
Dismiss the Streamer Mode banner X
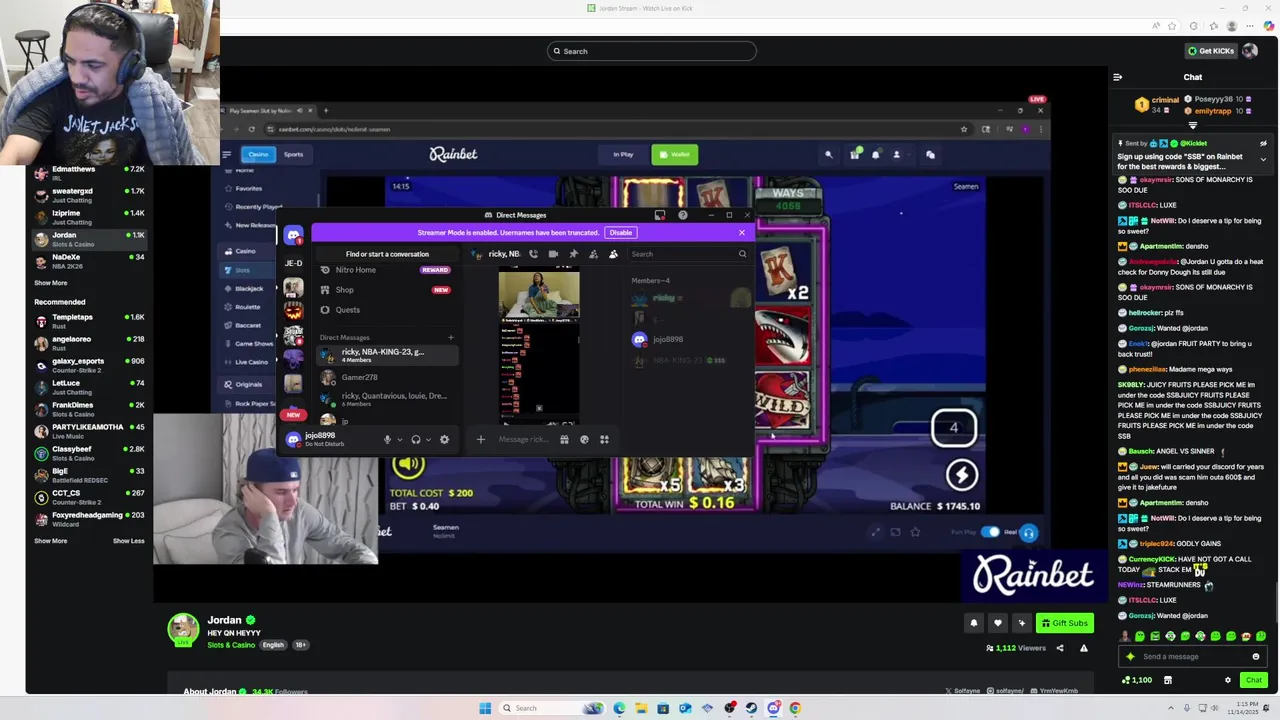click(x=742, y=233)
